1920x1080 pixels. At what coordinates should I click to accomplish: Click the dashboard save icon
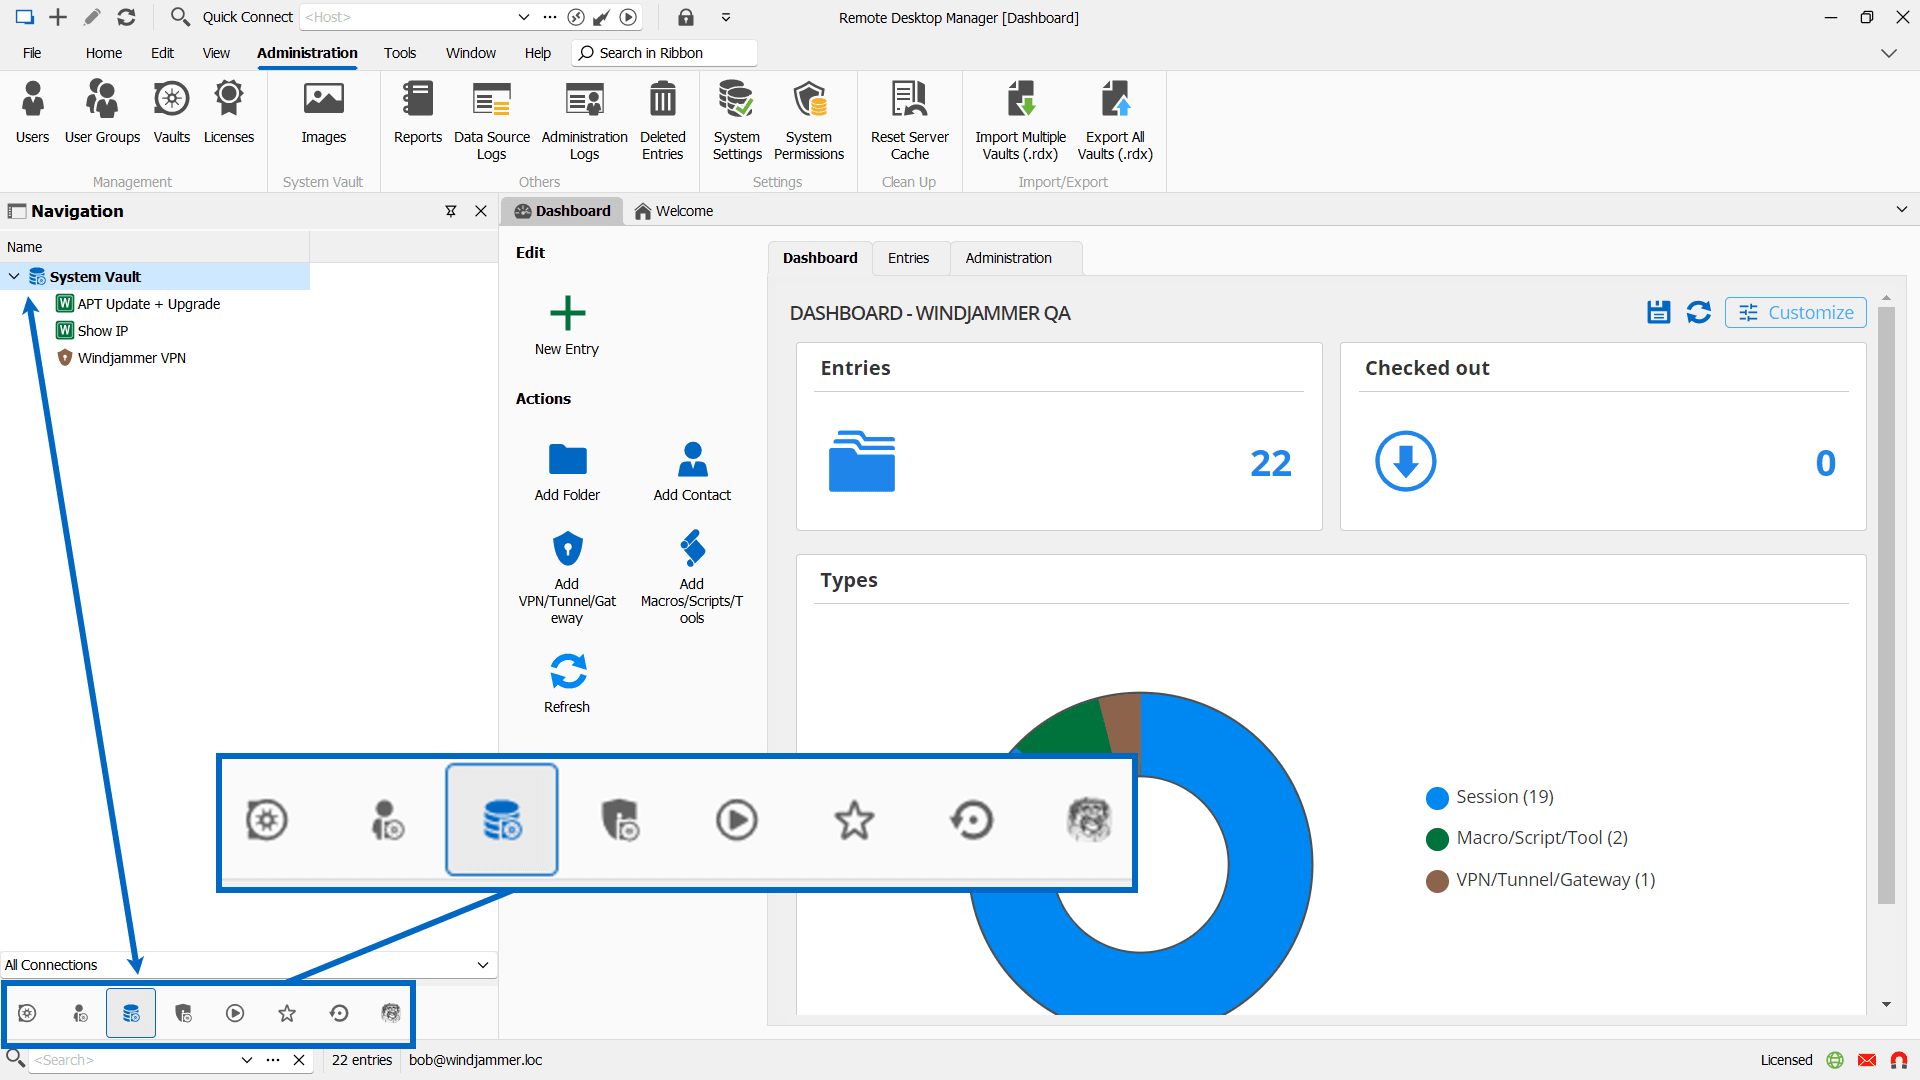pyautogui.click(x=1658, y=312)
